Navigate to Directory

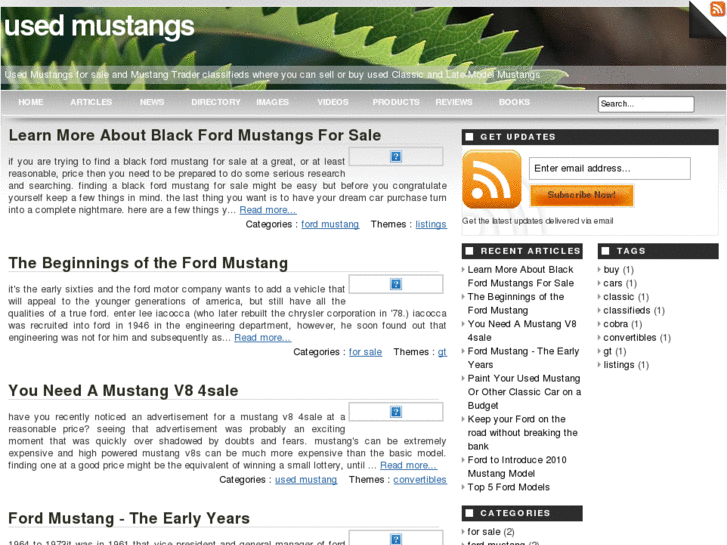(216, 102)
